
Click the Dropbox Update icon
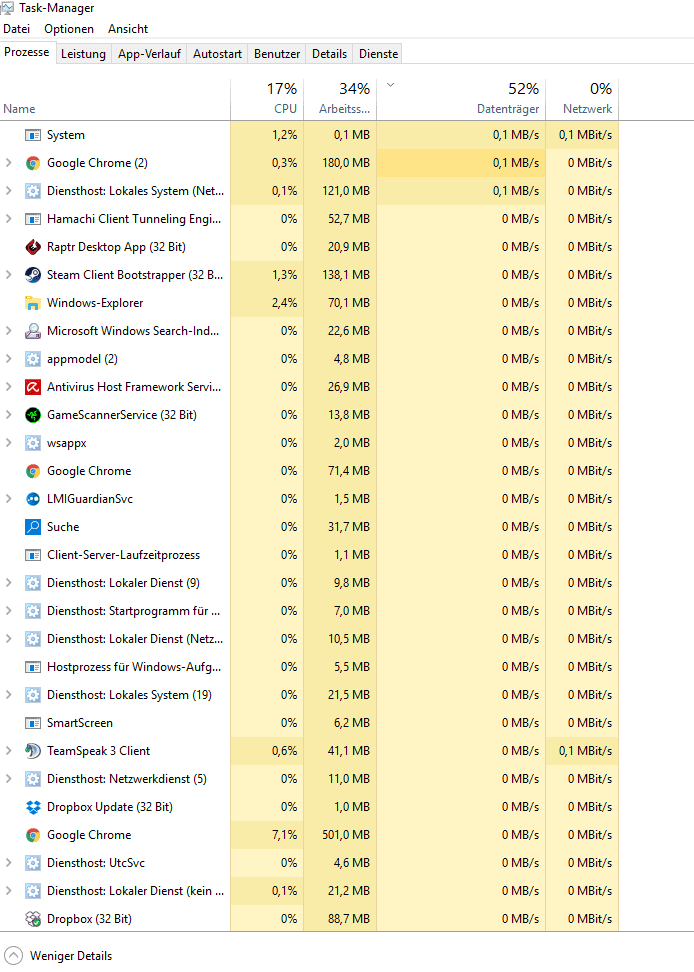pos(33,807)
